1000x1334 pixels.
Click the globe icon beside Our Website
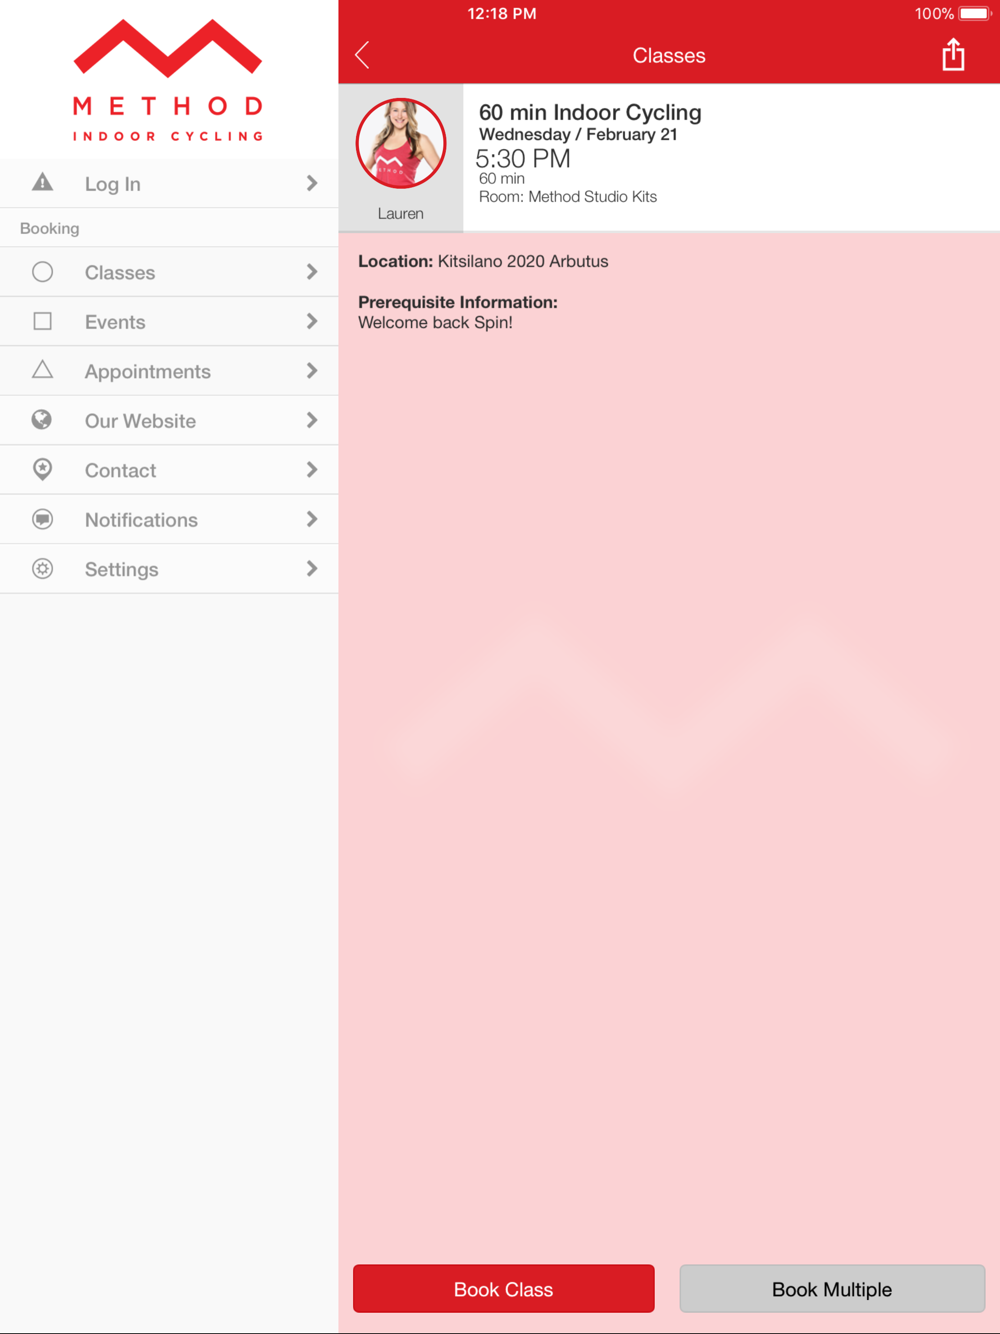click(42, 420)
